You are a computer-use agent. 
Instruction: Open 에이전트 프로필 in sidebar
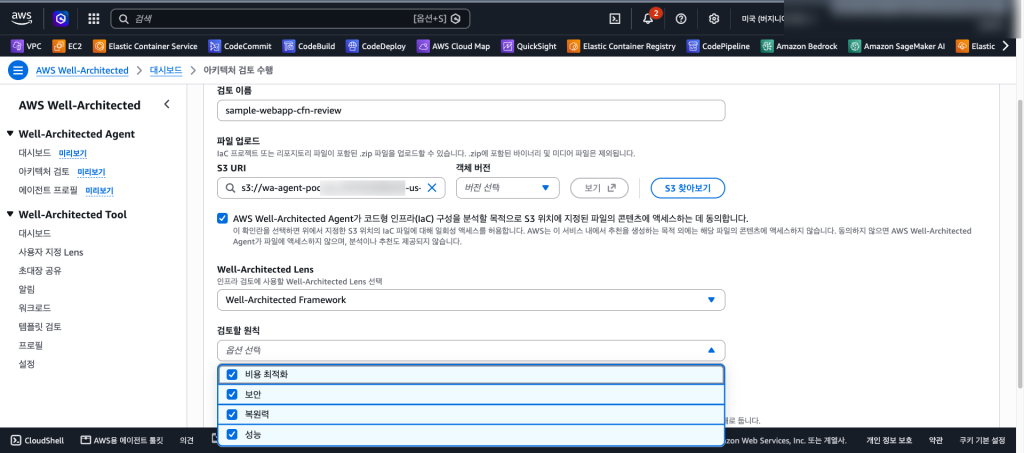48,191
